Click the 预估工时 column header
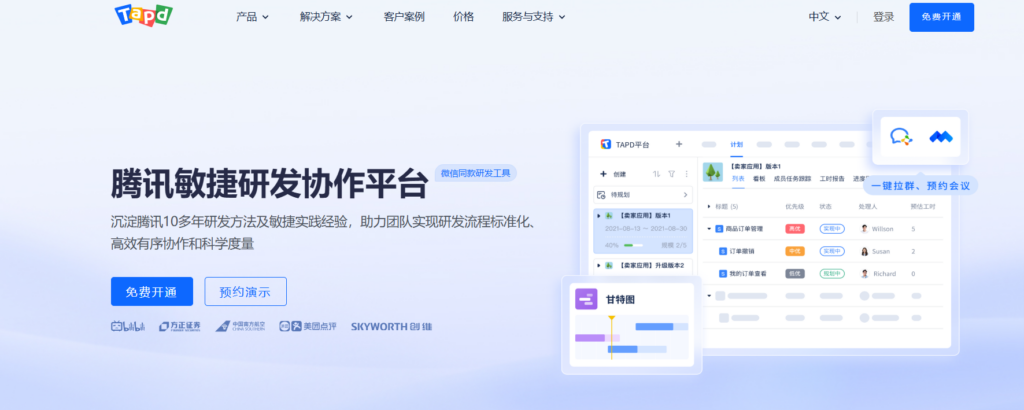Image resolution: width=1024 pixels, height=410 pixels. pos(923,206)
